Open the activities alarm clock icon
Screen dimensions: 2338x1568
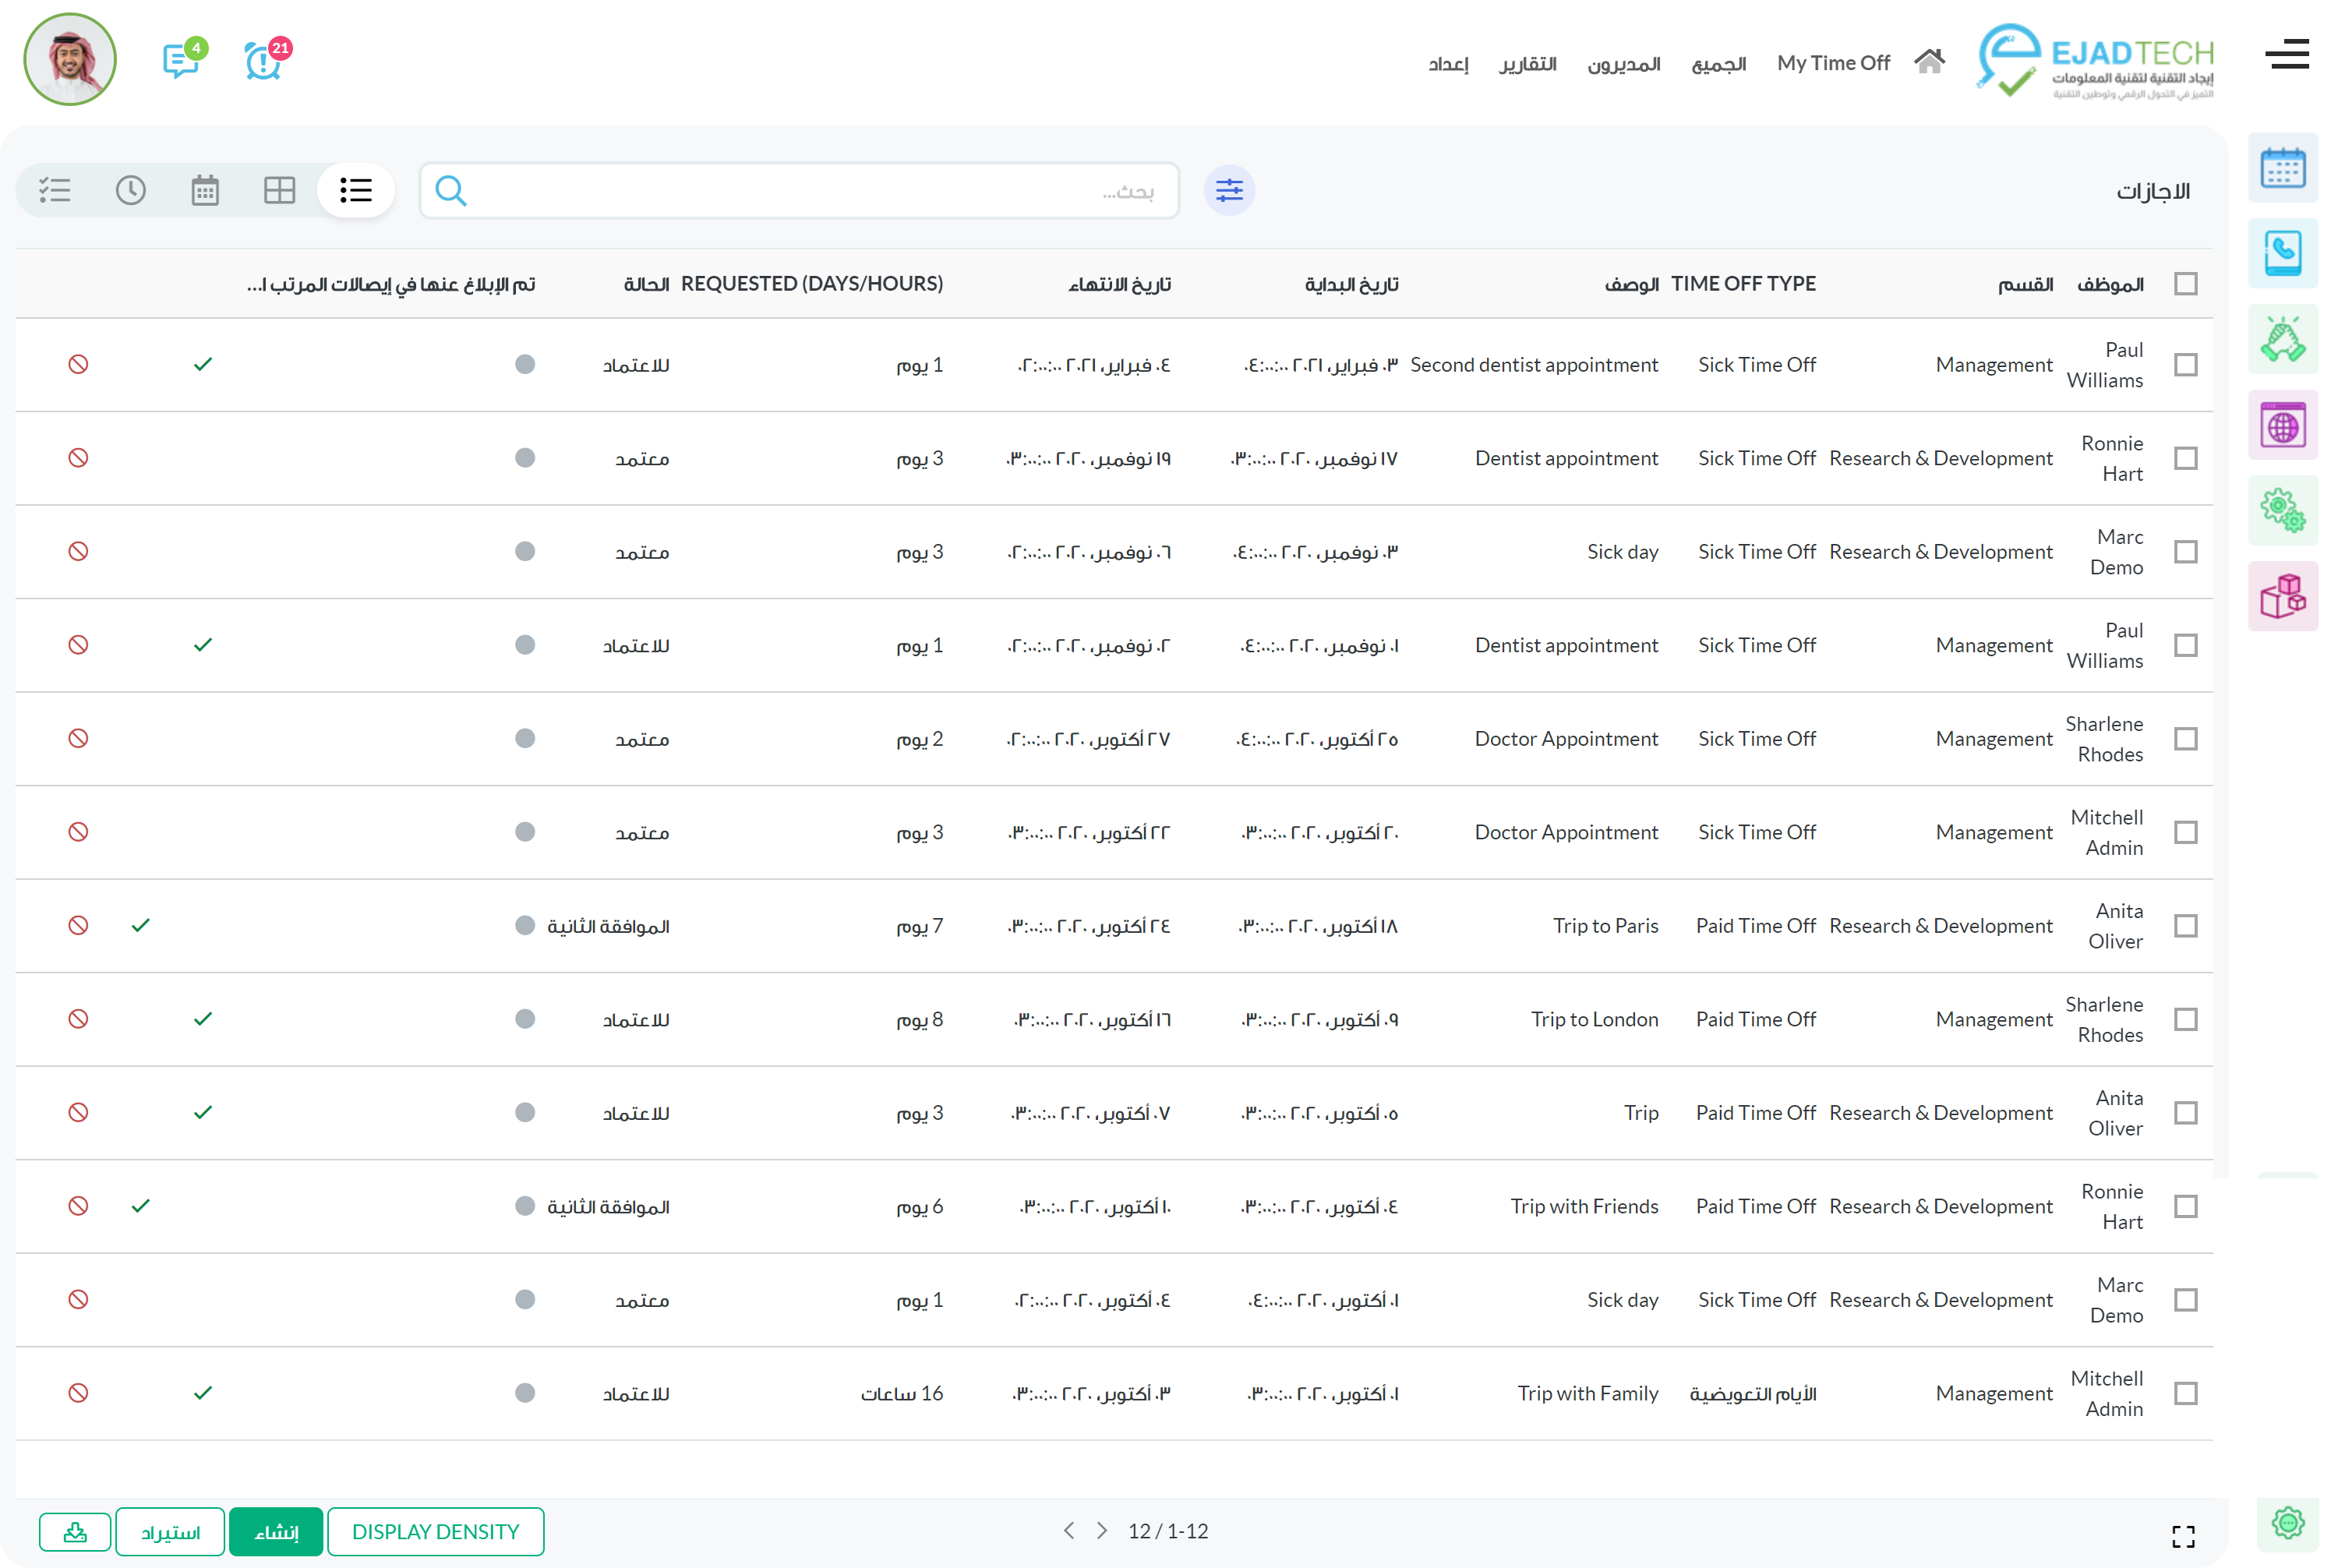pos(263,61)
